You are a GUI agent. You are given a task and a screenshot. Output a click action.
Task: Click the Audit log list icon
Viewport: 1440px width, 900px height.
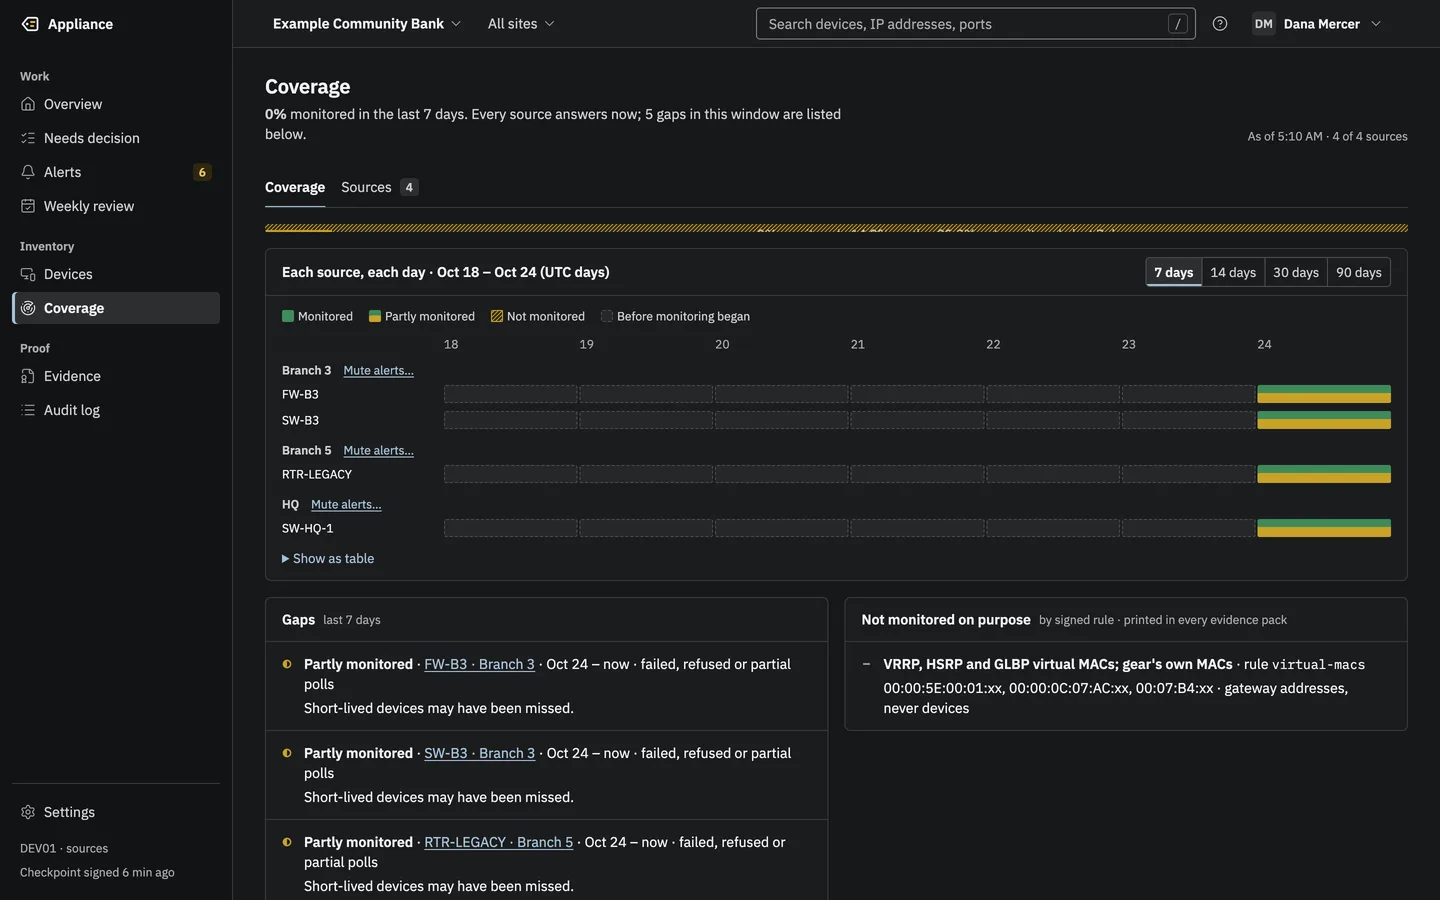click(x=28, y=410)
